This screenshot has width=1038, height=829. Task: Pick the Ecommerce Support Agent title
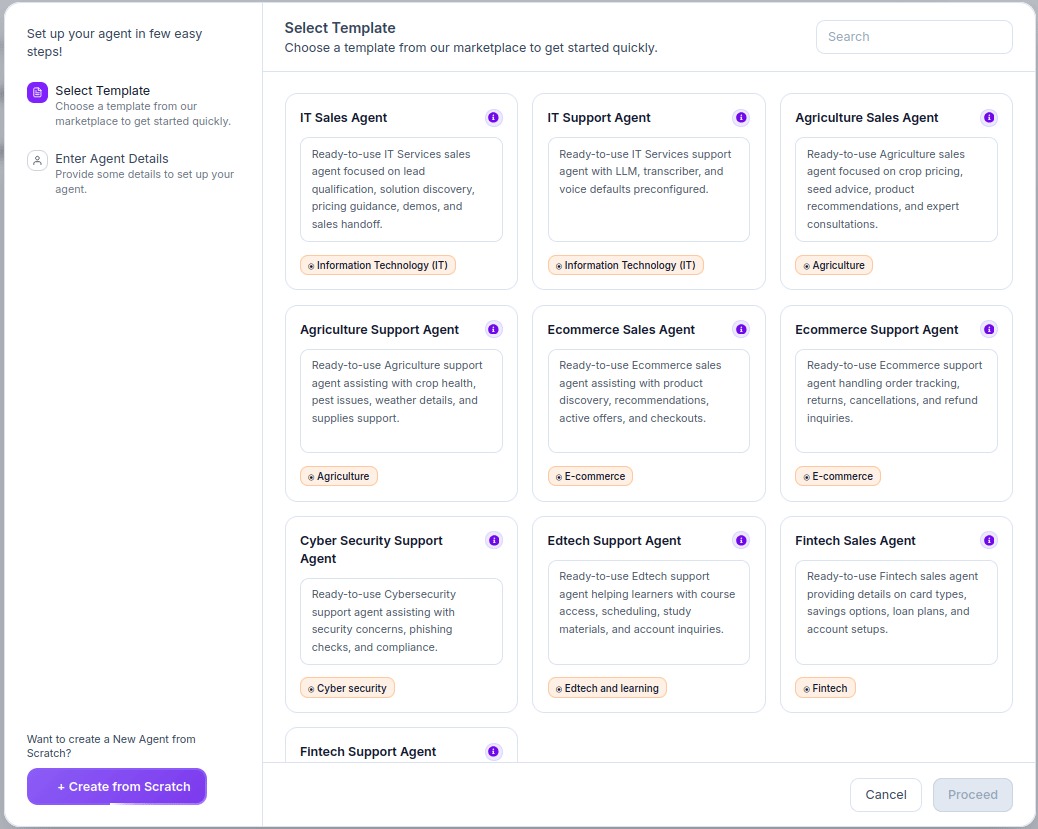pyautogui.click(x=876, y=330)
